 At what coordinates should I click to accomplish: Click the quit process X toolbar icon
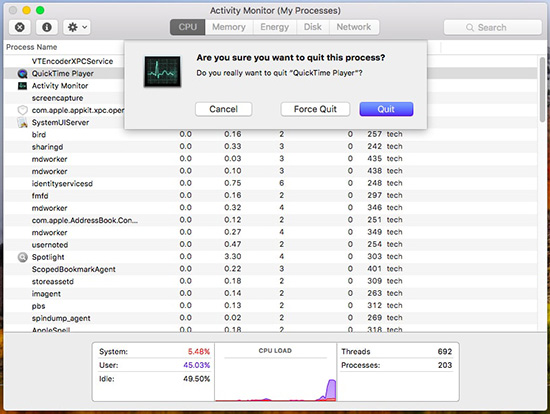point(20,27)
